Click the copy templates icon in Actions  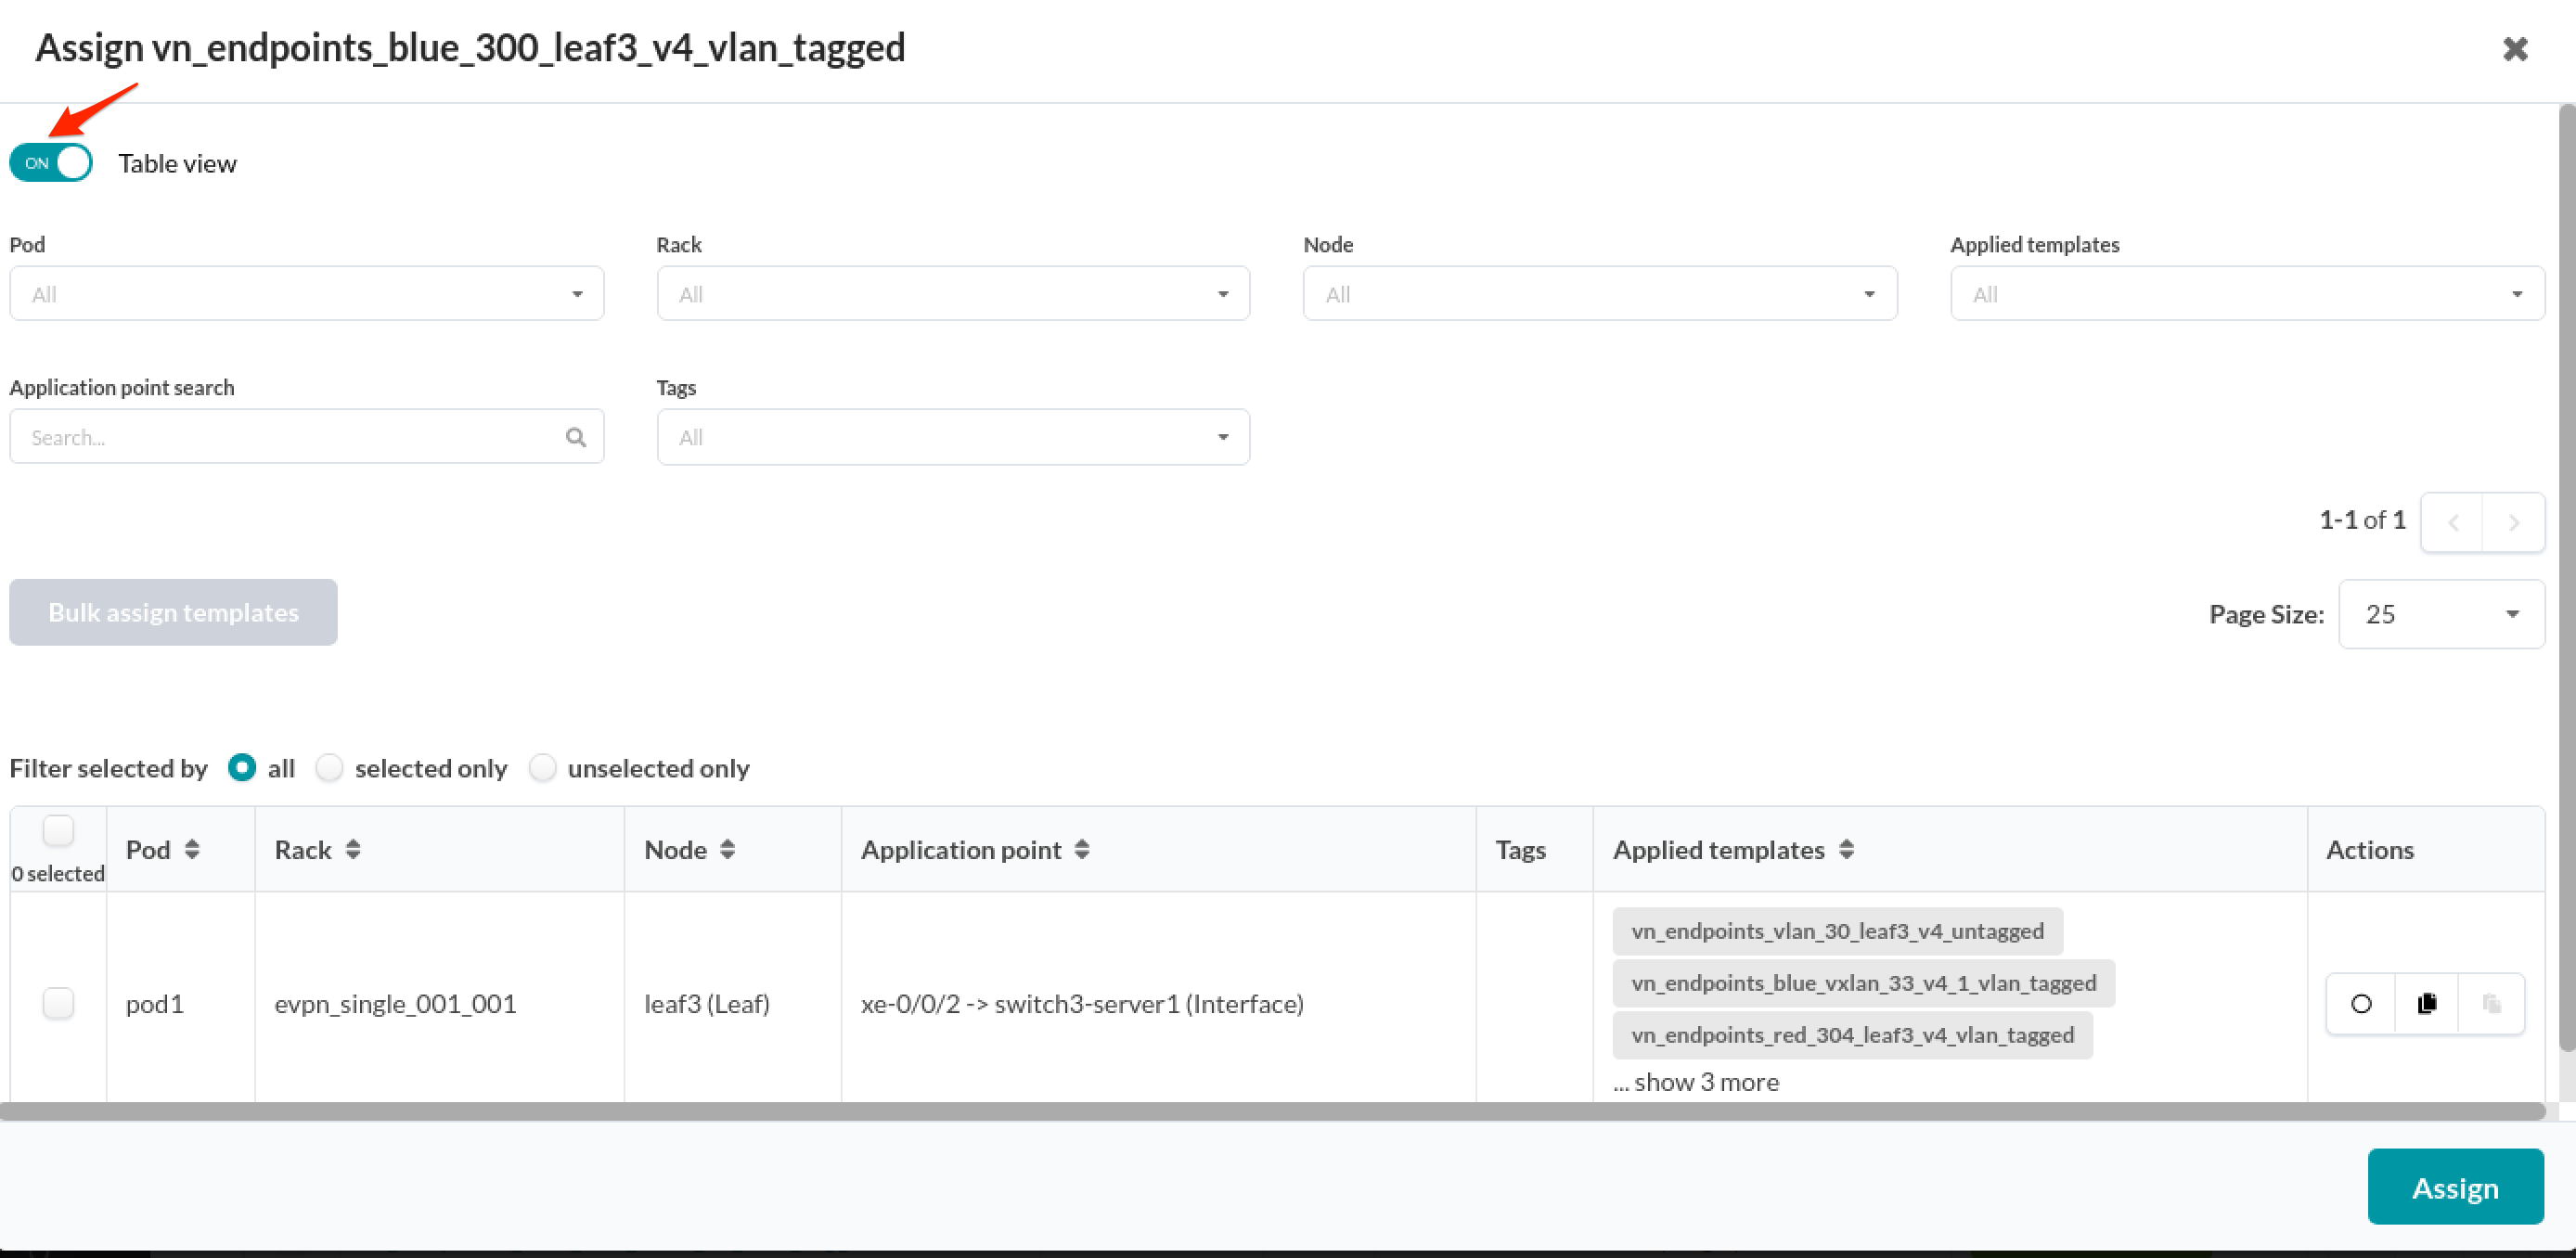pyautogui.click(x=2426, y=1003)
